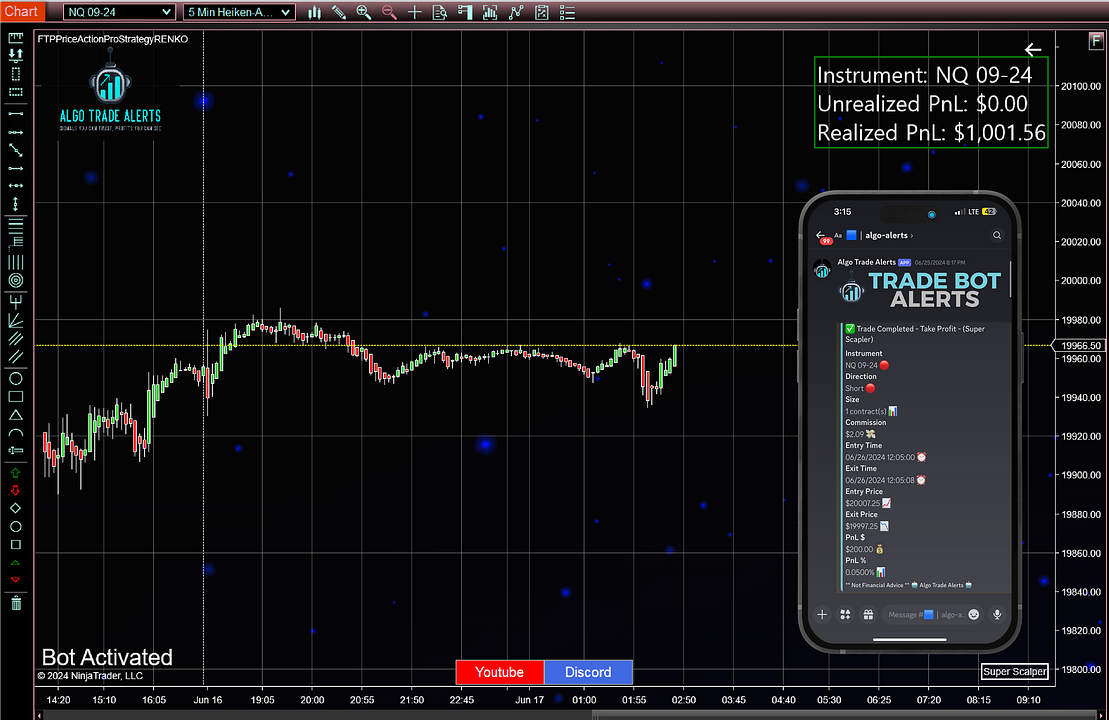
Task: Click the Bot Activated status text
Action: pos(107,657)
